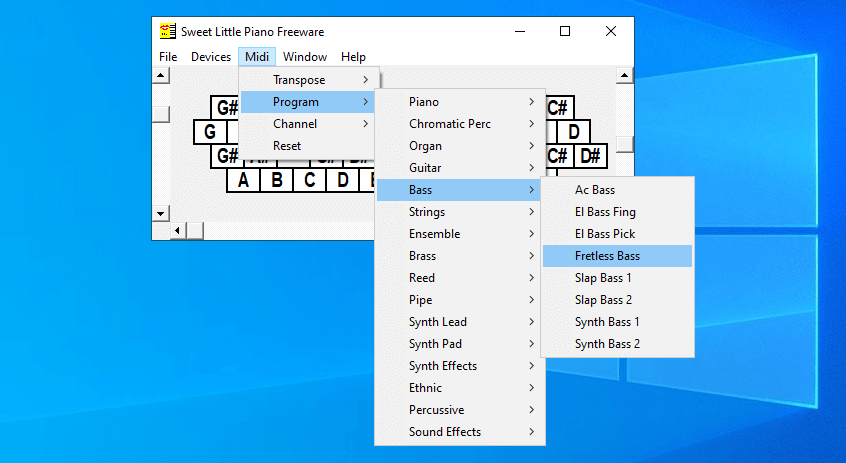This screenshot has height=463, width=846.
Task: Play the G key on the keyboard
Action: pos(210,132)
